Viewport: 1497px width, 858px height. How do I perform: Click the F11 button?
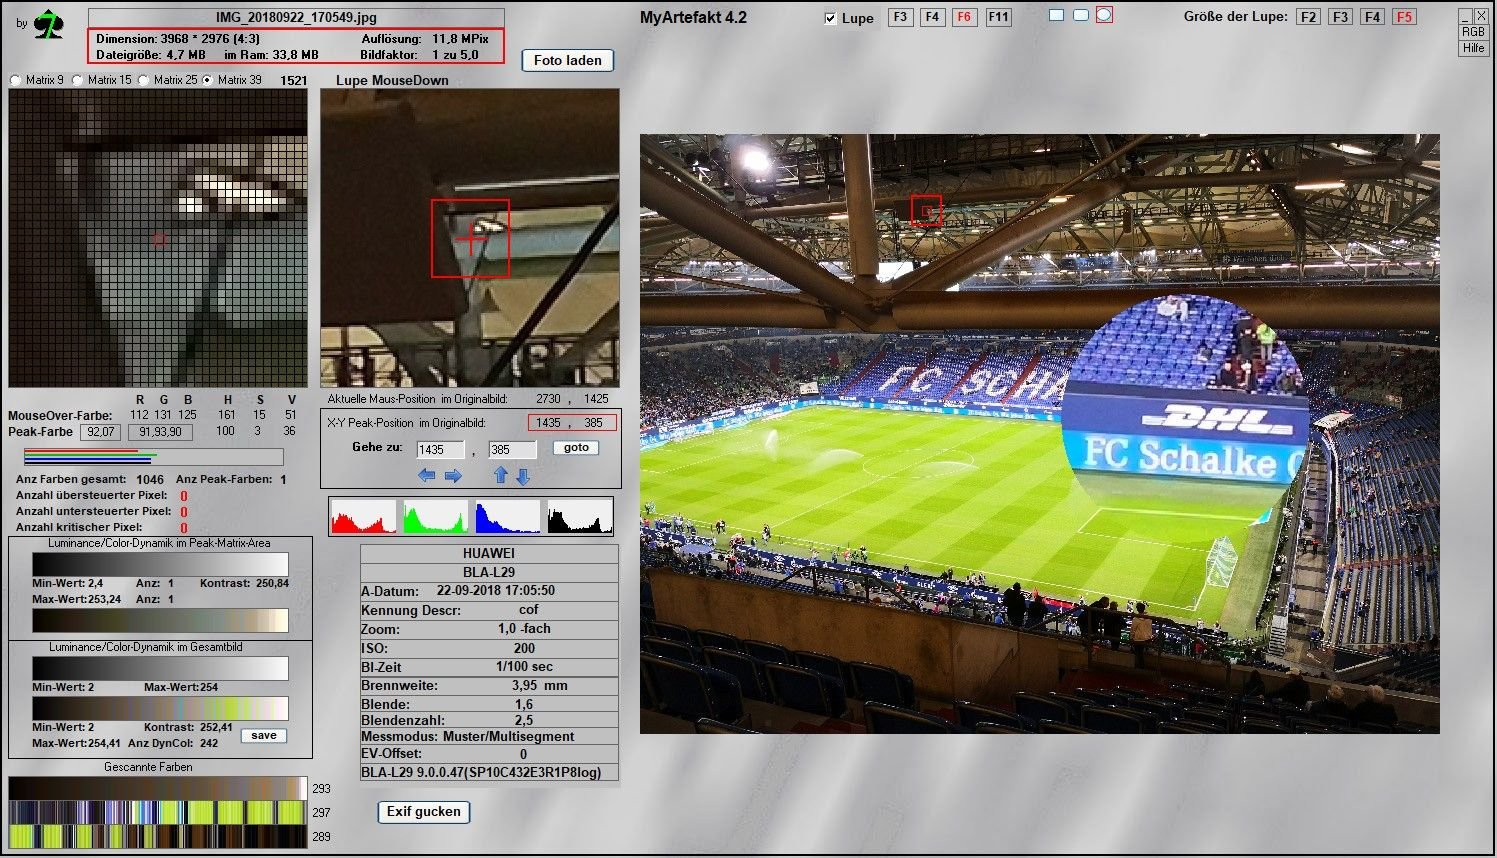[998, 17]
